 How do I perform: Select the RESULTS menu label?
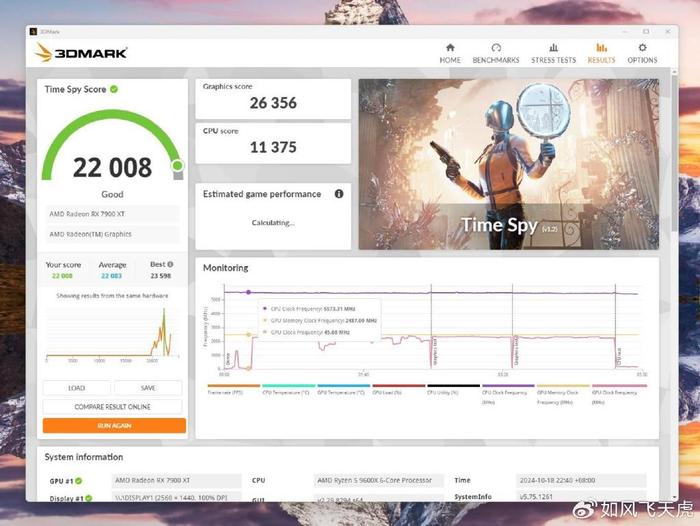(x=601, y=60)
